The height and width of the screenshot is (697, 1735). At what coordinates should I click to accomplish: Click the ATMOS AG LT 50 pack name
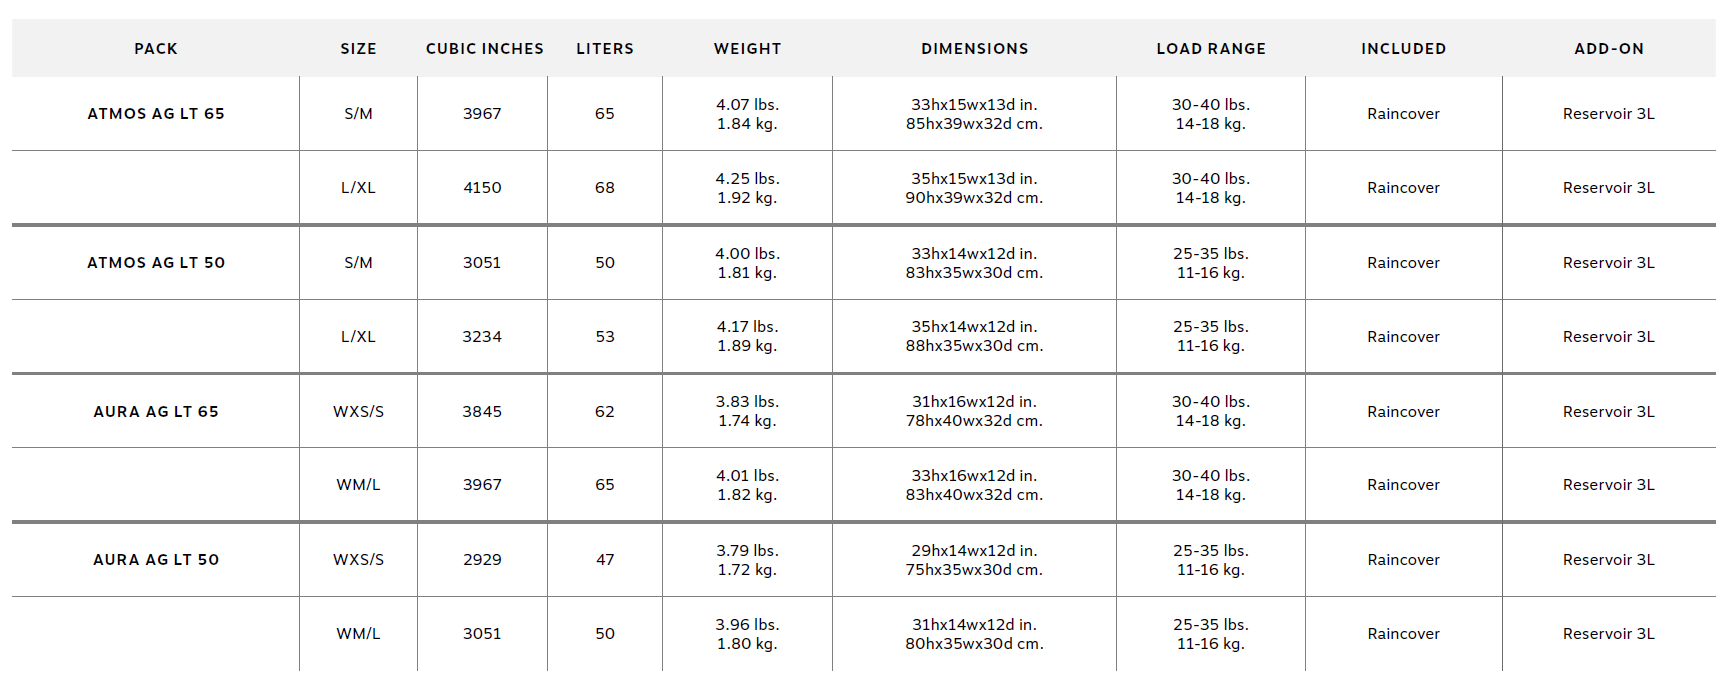[156, 263]
